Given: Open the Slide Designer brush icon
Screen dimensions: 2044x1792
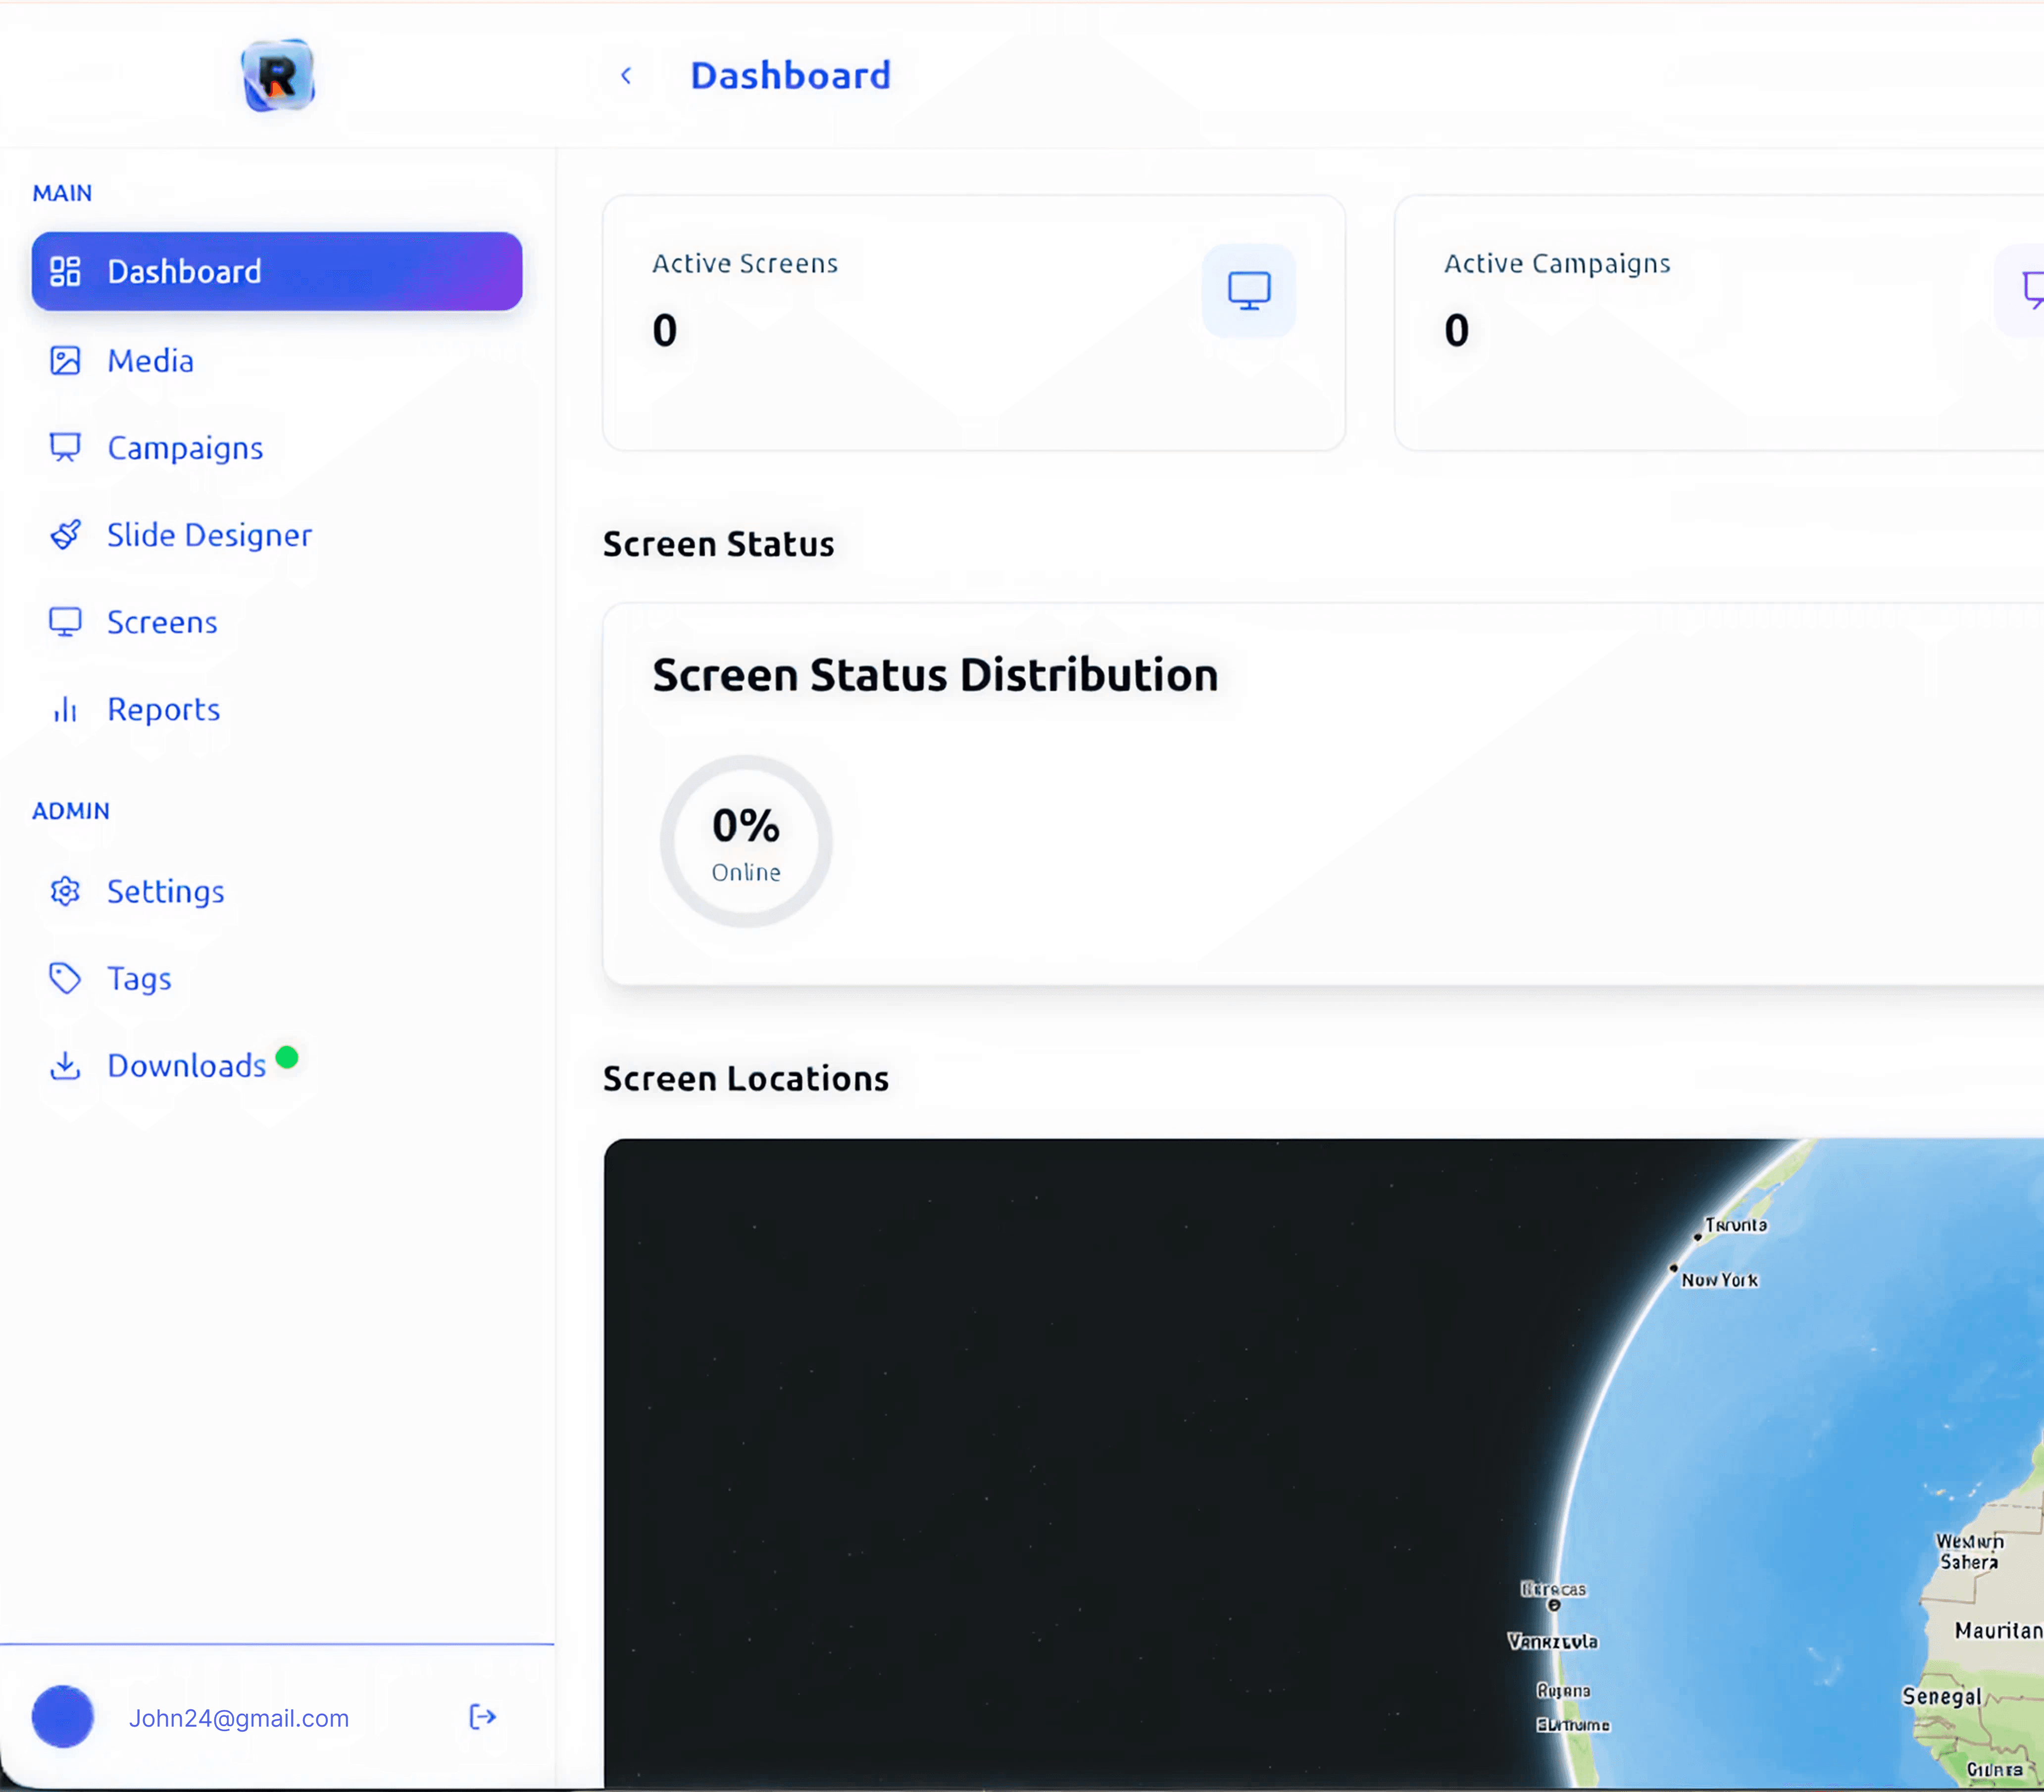Looking at the screenshot, I should 66,535.
